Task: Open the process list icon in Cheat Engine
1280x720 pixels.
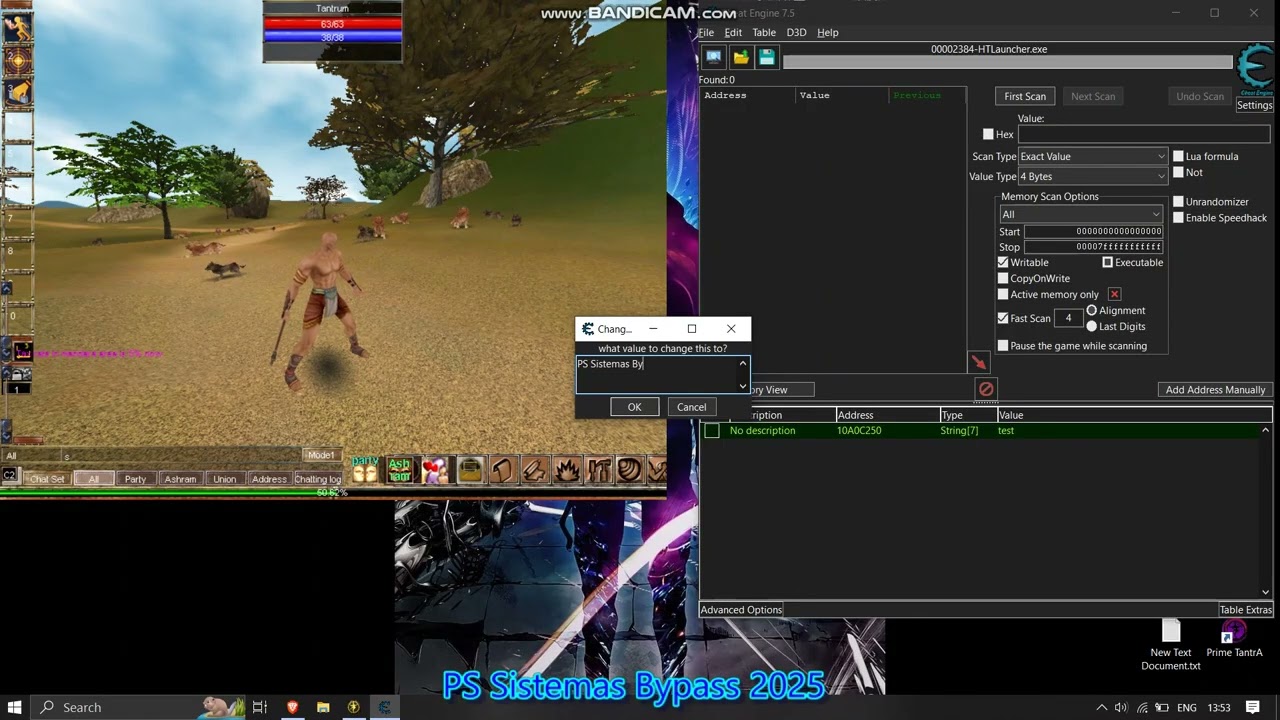Action: [713, 58]
